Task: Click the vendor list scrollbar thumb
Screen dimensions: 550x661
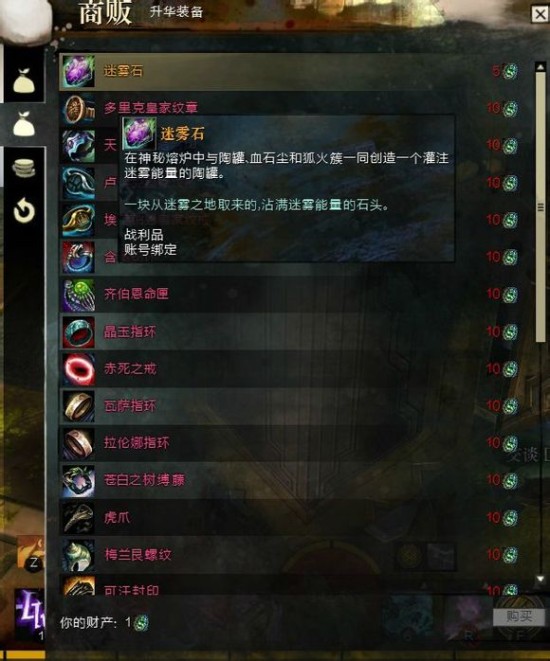Action: point(540,207)
